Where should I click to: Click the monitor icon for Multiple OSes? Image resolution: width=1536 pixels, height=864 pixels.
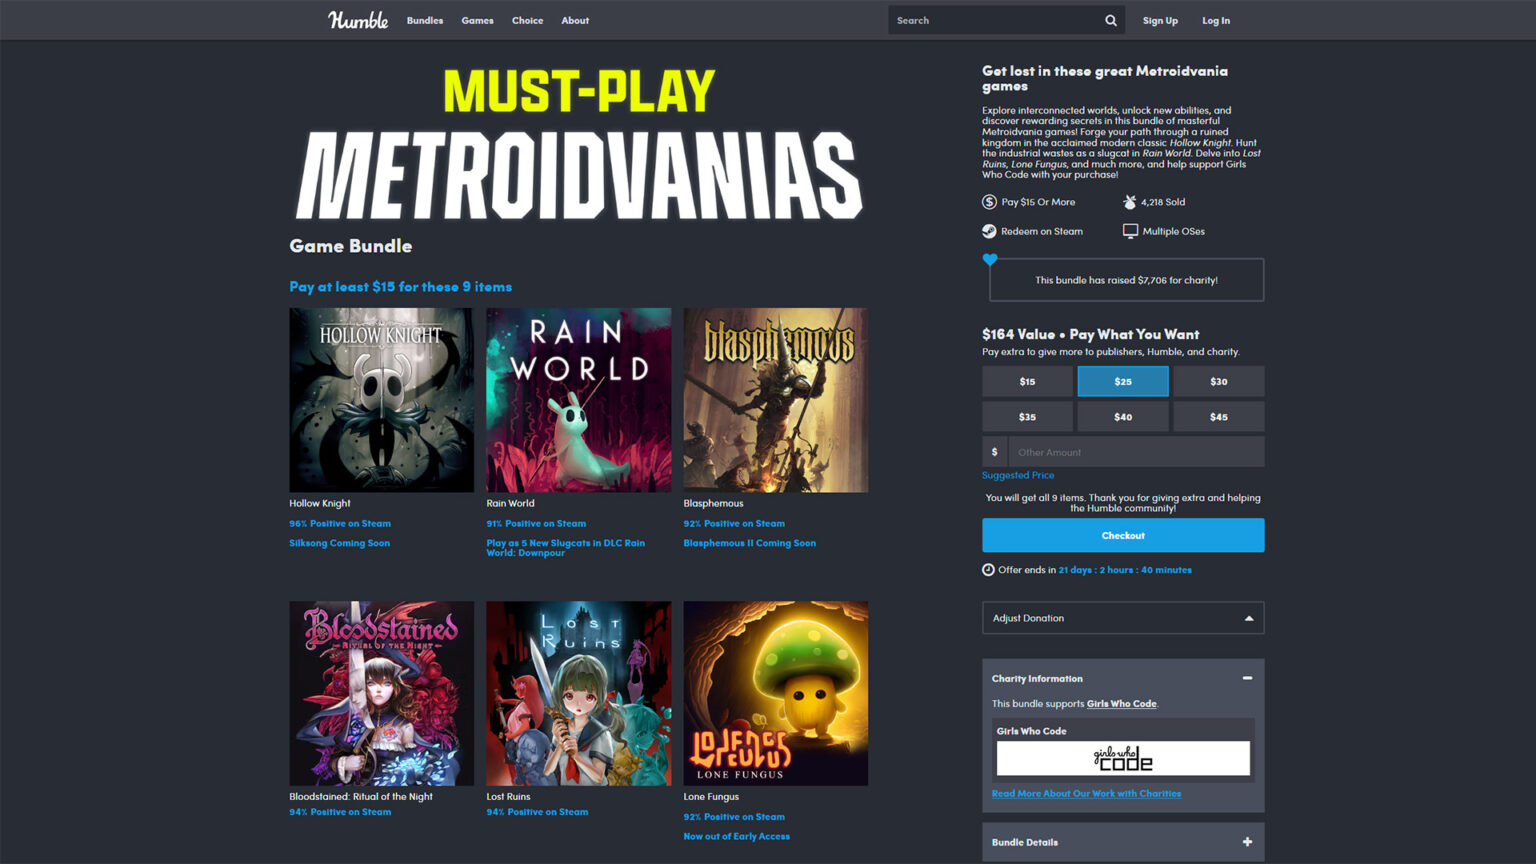point(1128,231)
